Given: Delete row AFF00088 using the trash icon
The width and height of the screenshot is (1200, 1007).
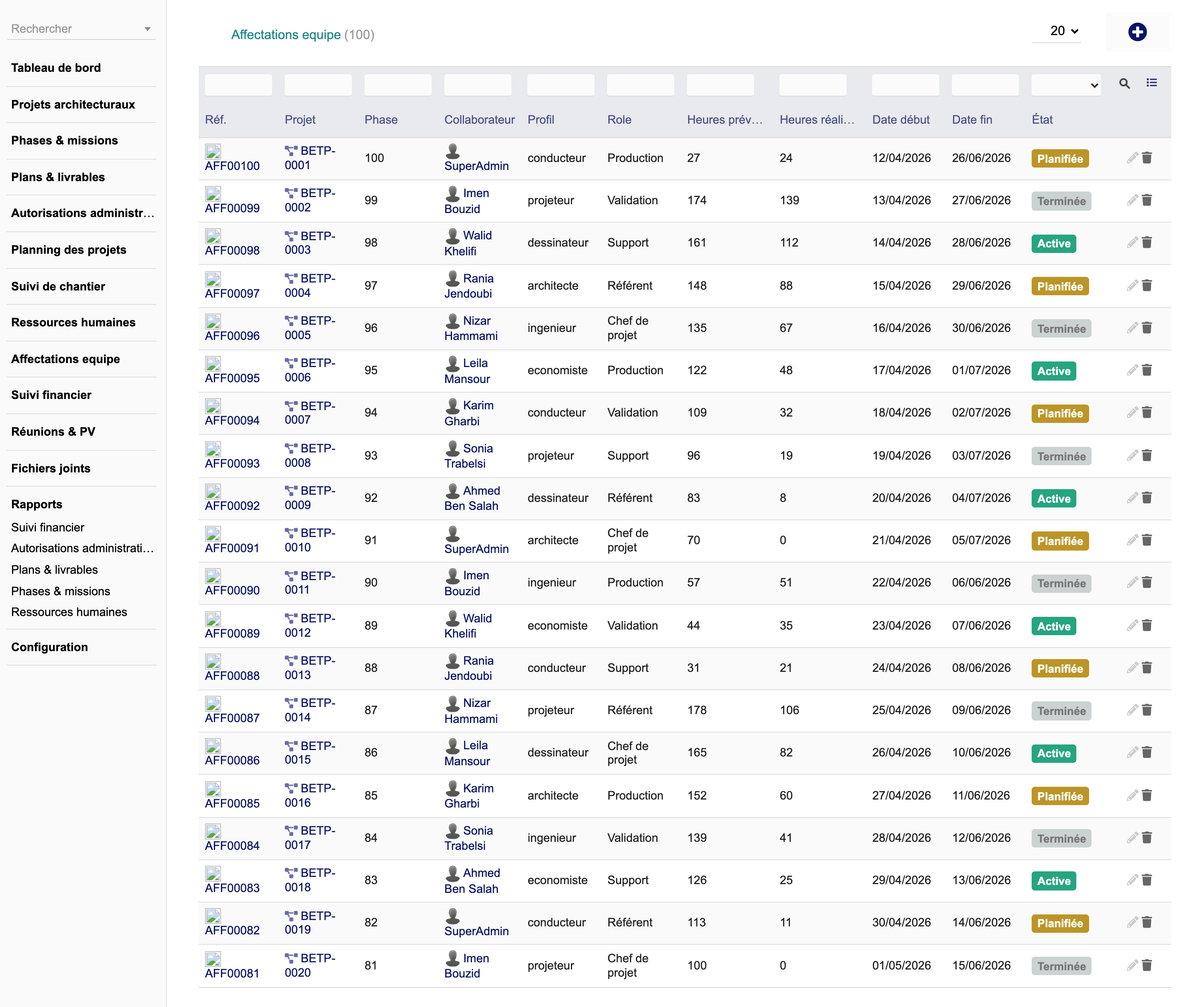Looking at the screenshot, I should pos(1147,668).
